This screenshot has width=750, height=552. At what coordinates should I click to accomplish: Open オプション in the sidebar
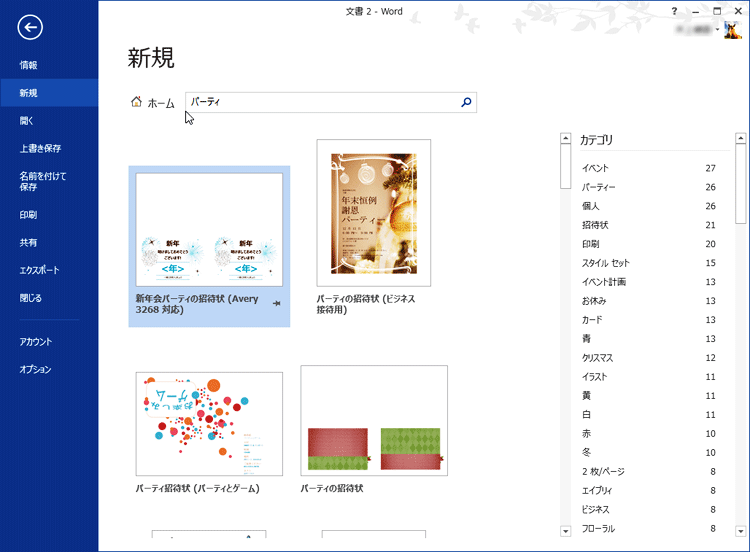[x=49, y=369]
